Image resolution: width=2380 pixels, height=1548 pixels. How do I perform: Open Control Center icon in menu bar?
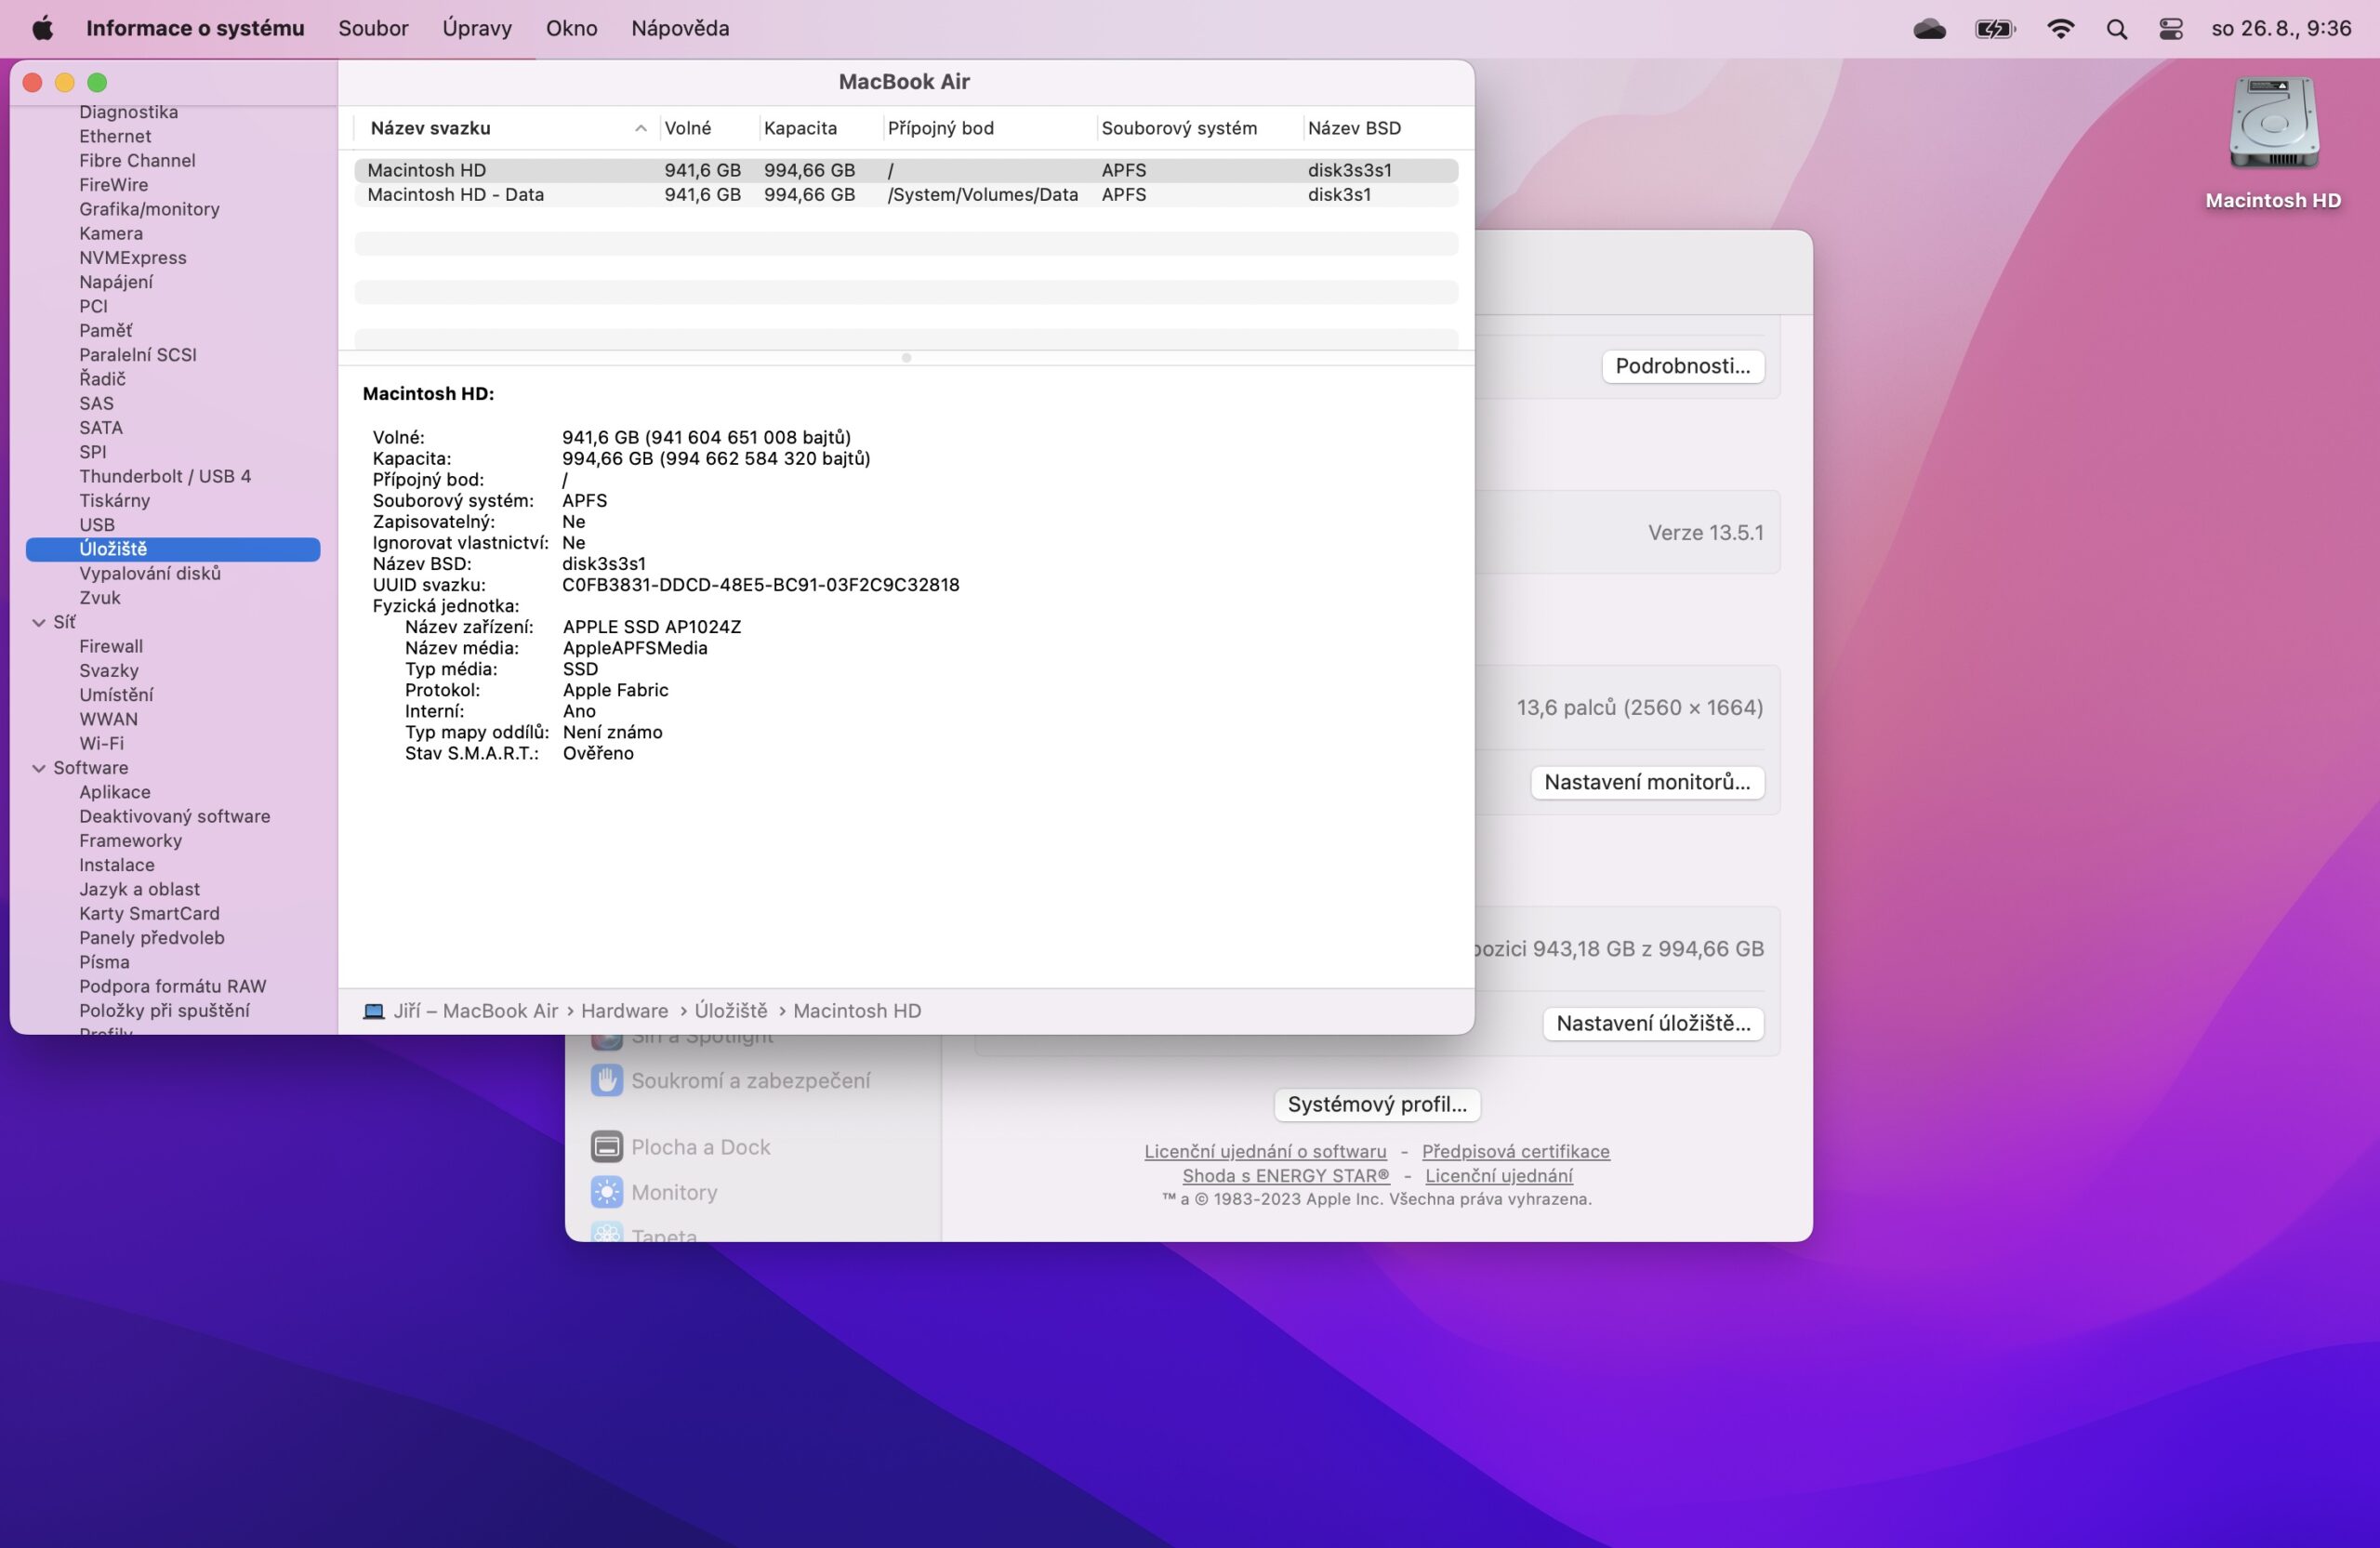[2170, 28]
